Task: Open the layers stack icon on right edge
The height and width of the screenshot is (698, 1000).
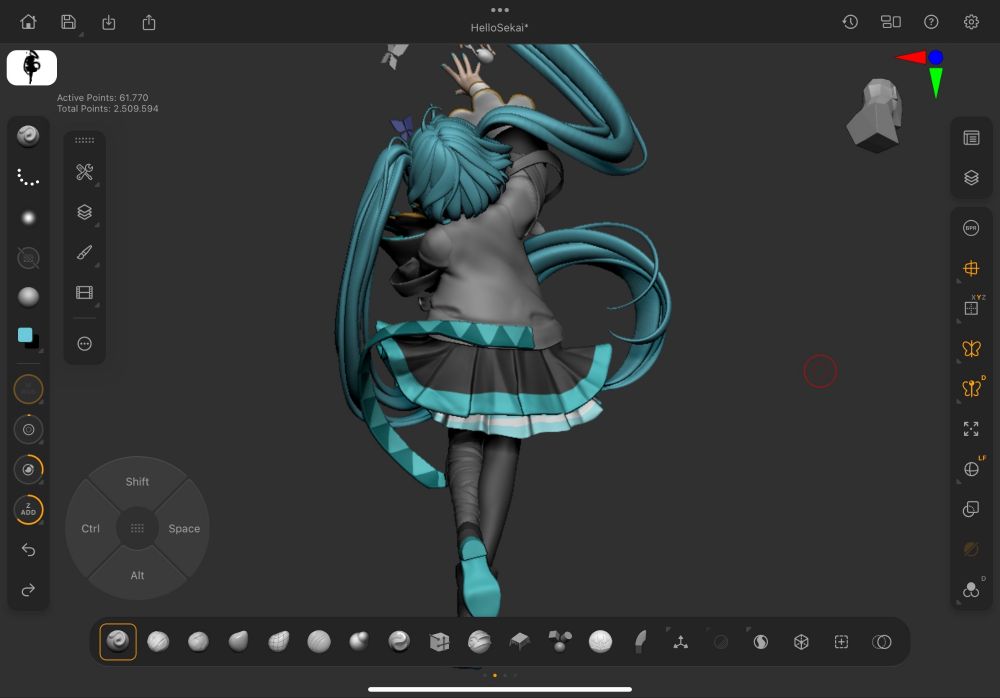Action: pyautogui.click(x=971, y=177)
